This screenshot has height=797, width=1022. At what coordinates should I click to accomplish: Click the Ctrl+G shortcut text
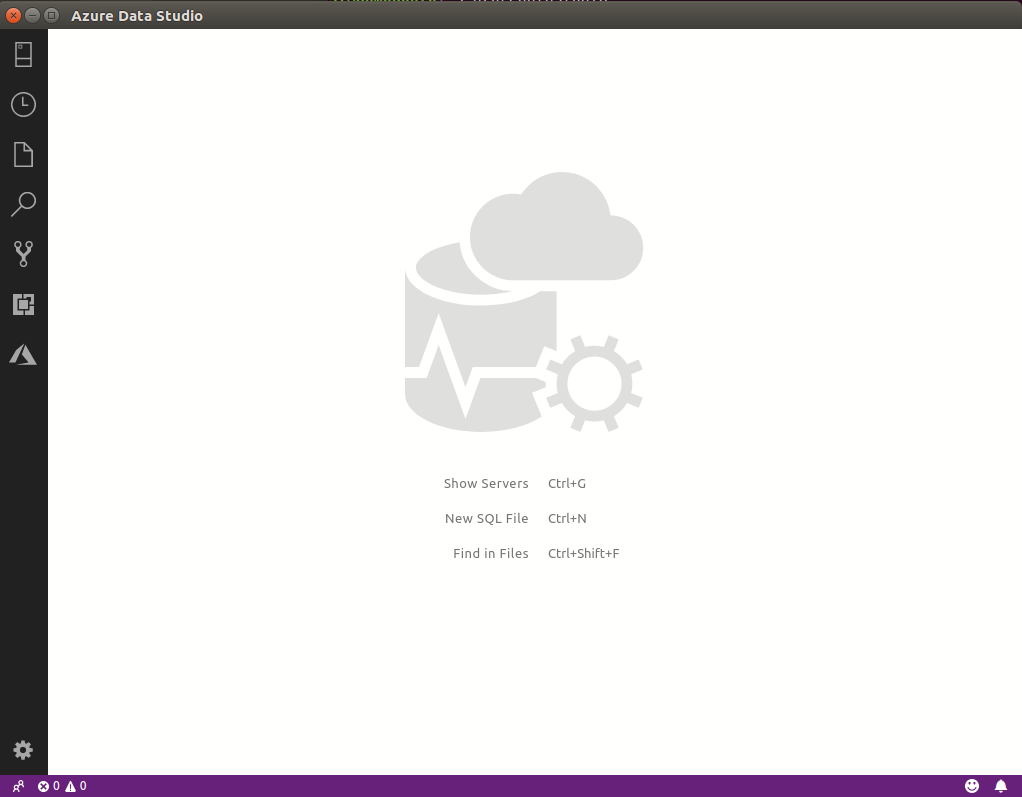coord(567,484)
